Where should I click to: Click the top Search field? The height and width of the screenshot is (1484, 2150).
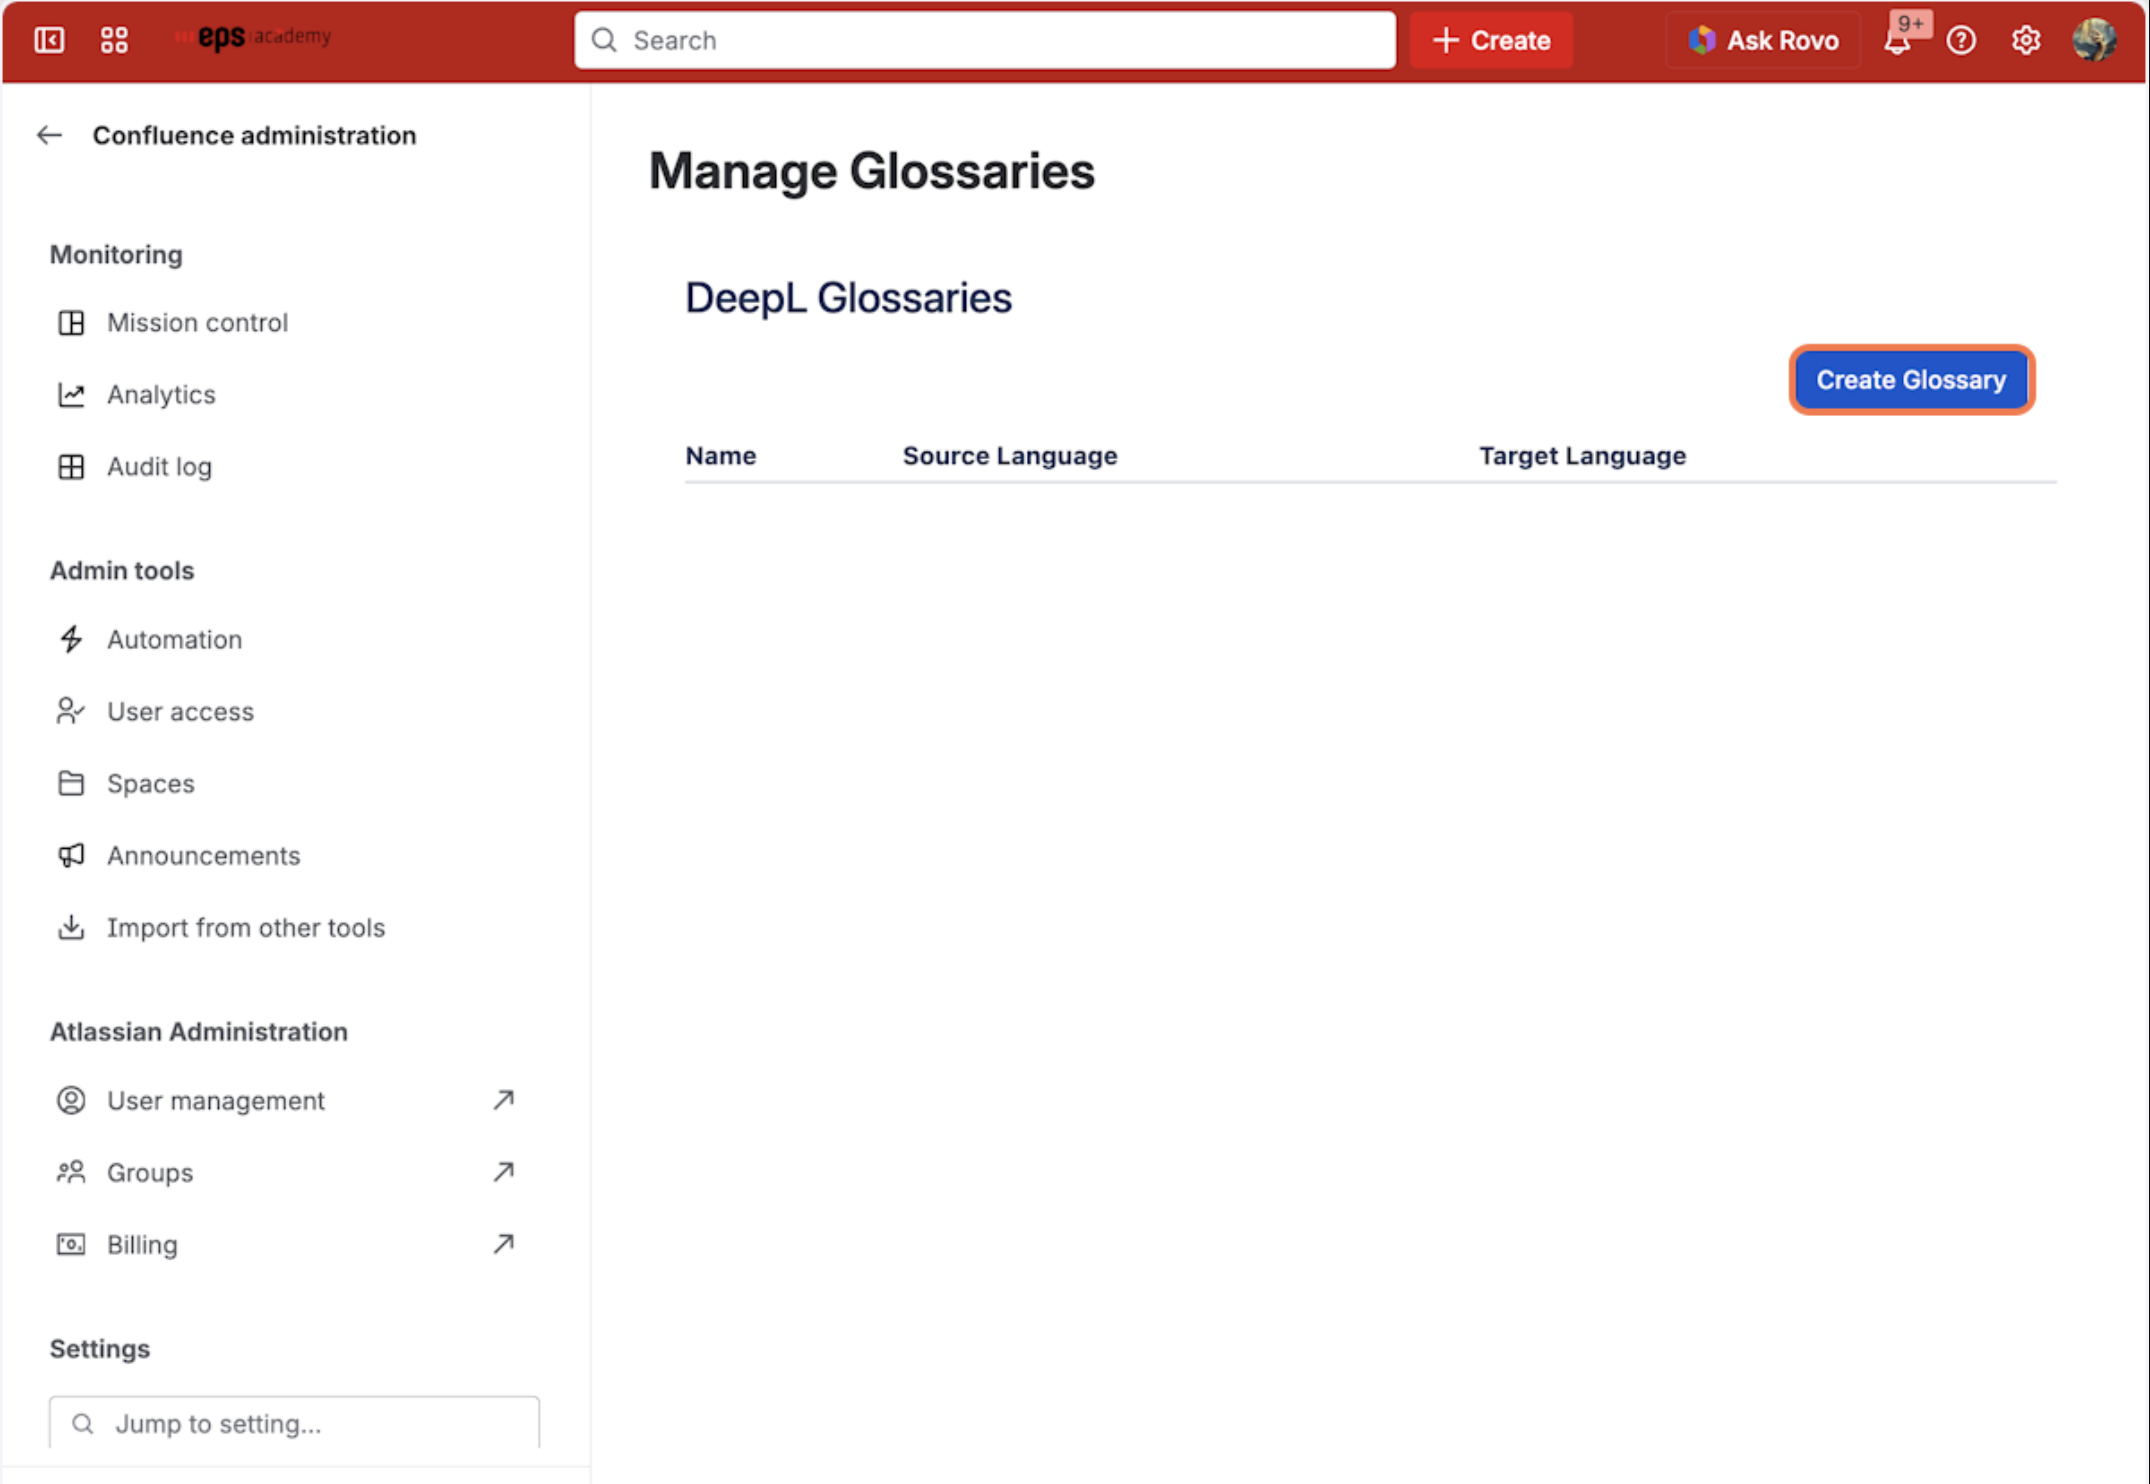[984, 40]
